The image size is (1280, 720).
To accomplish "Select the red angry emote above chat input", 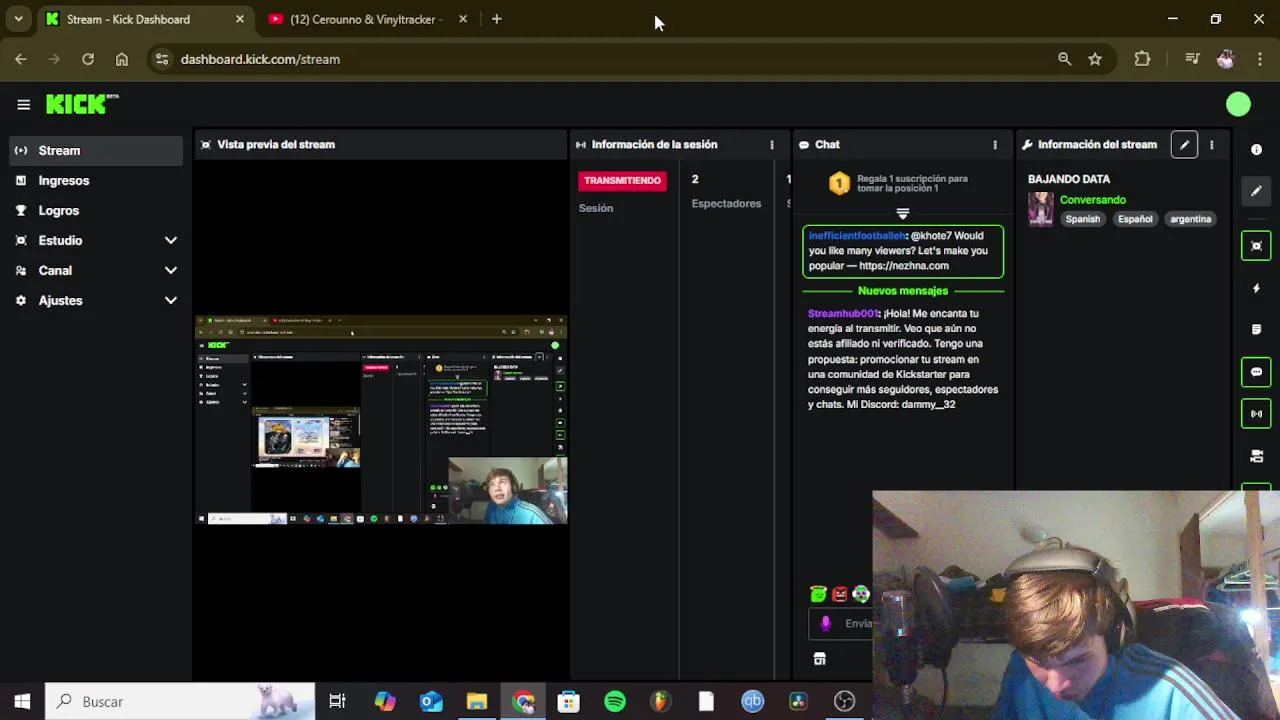I will (x=840, y=594).
